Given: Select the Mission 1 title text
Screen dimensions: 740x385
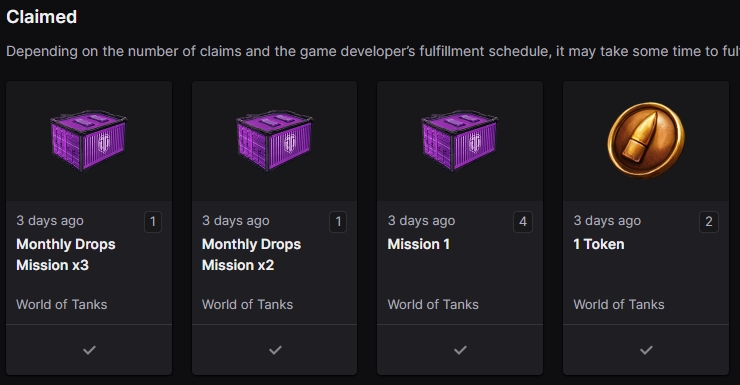Looking at the screenshot, I should (x=419, y=244).
